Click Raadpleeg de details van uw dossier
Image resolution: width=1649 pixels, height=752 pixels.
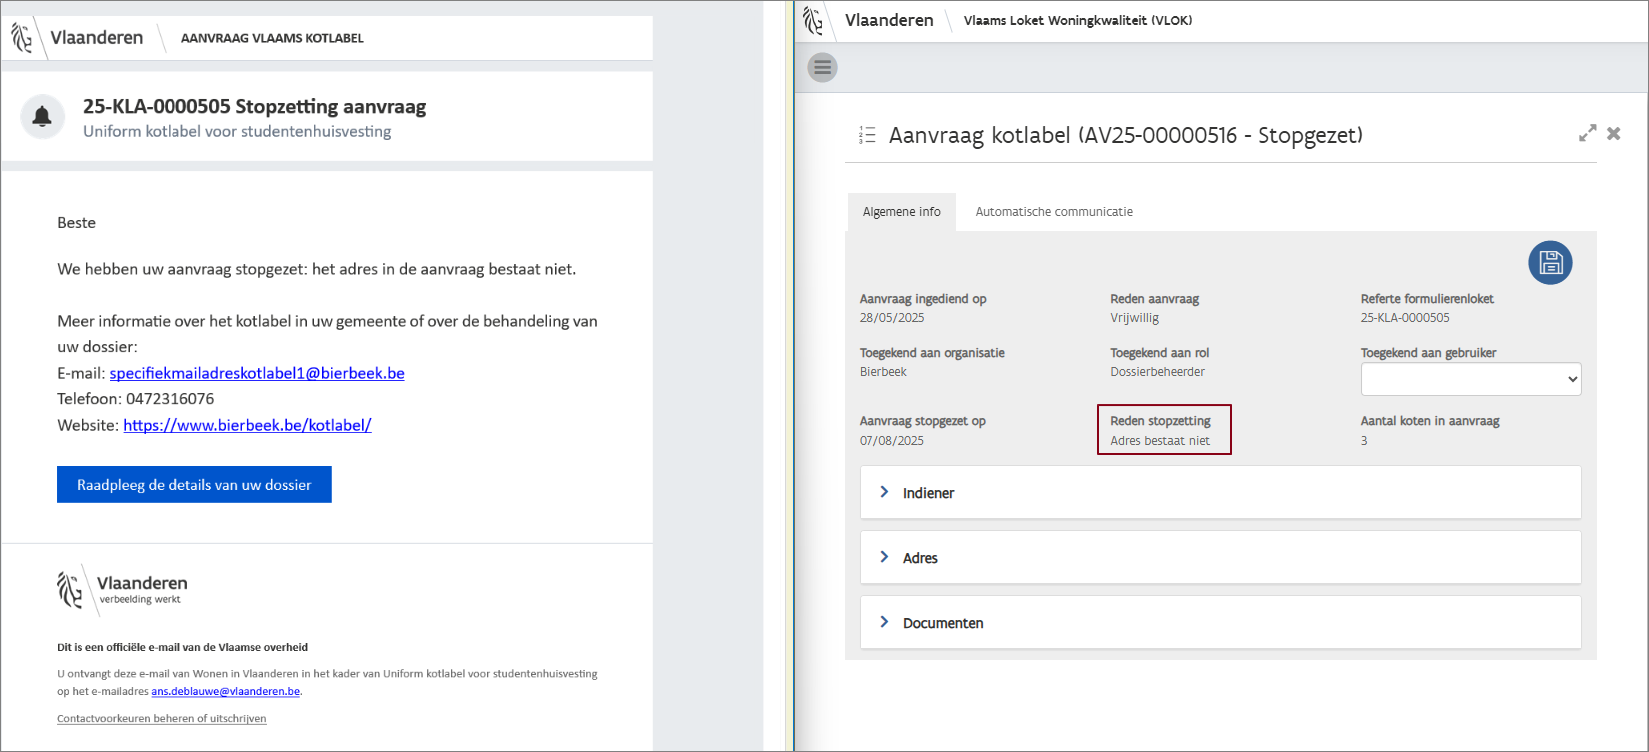(194, 485)
